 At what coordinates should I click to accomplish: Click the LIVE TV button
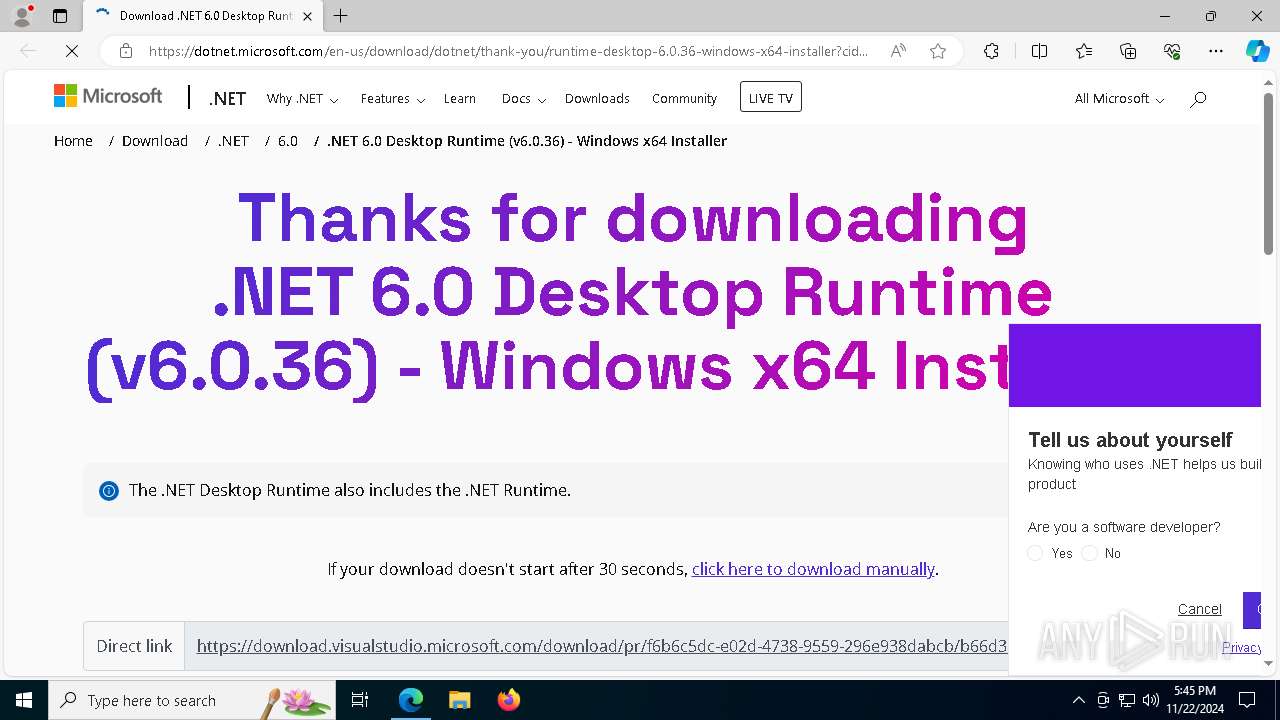(771, 97)
